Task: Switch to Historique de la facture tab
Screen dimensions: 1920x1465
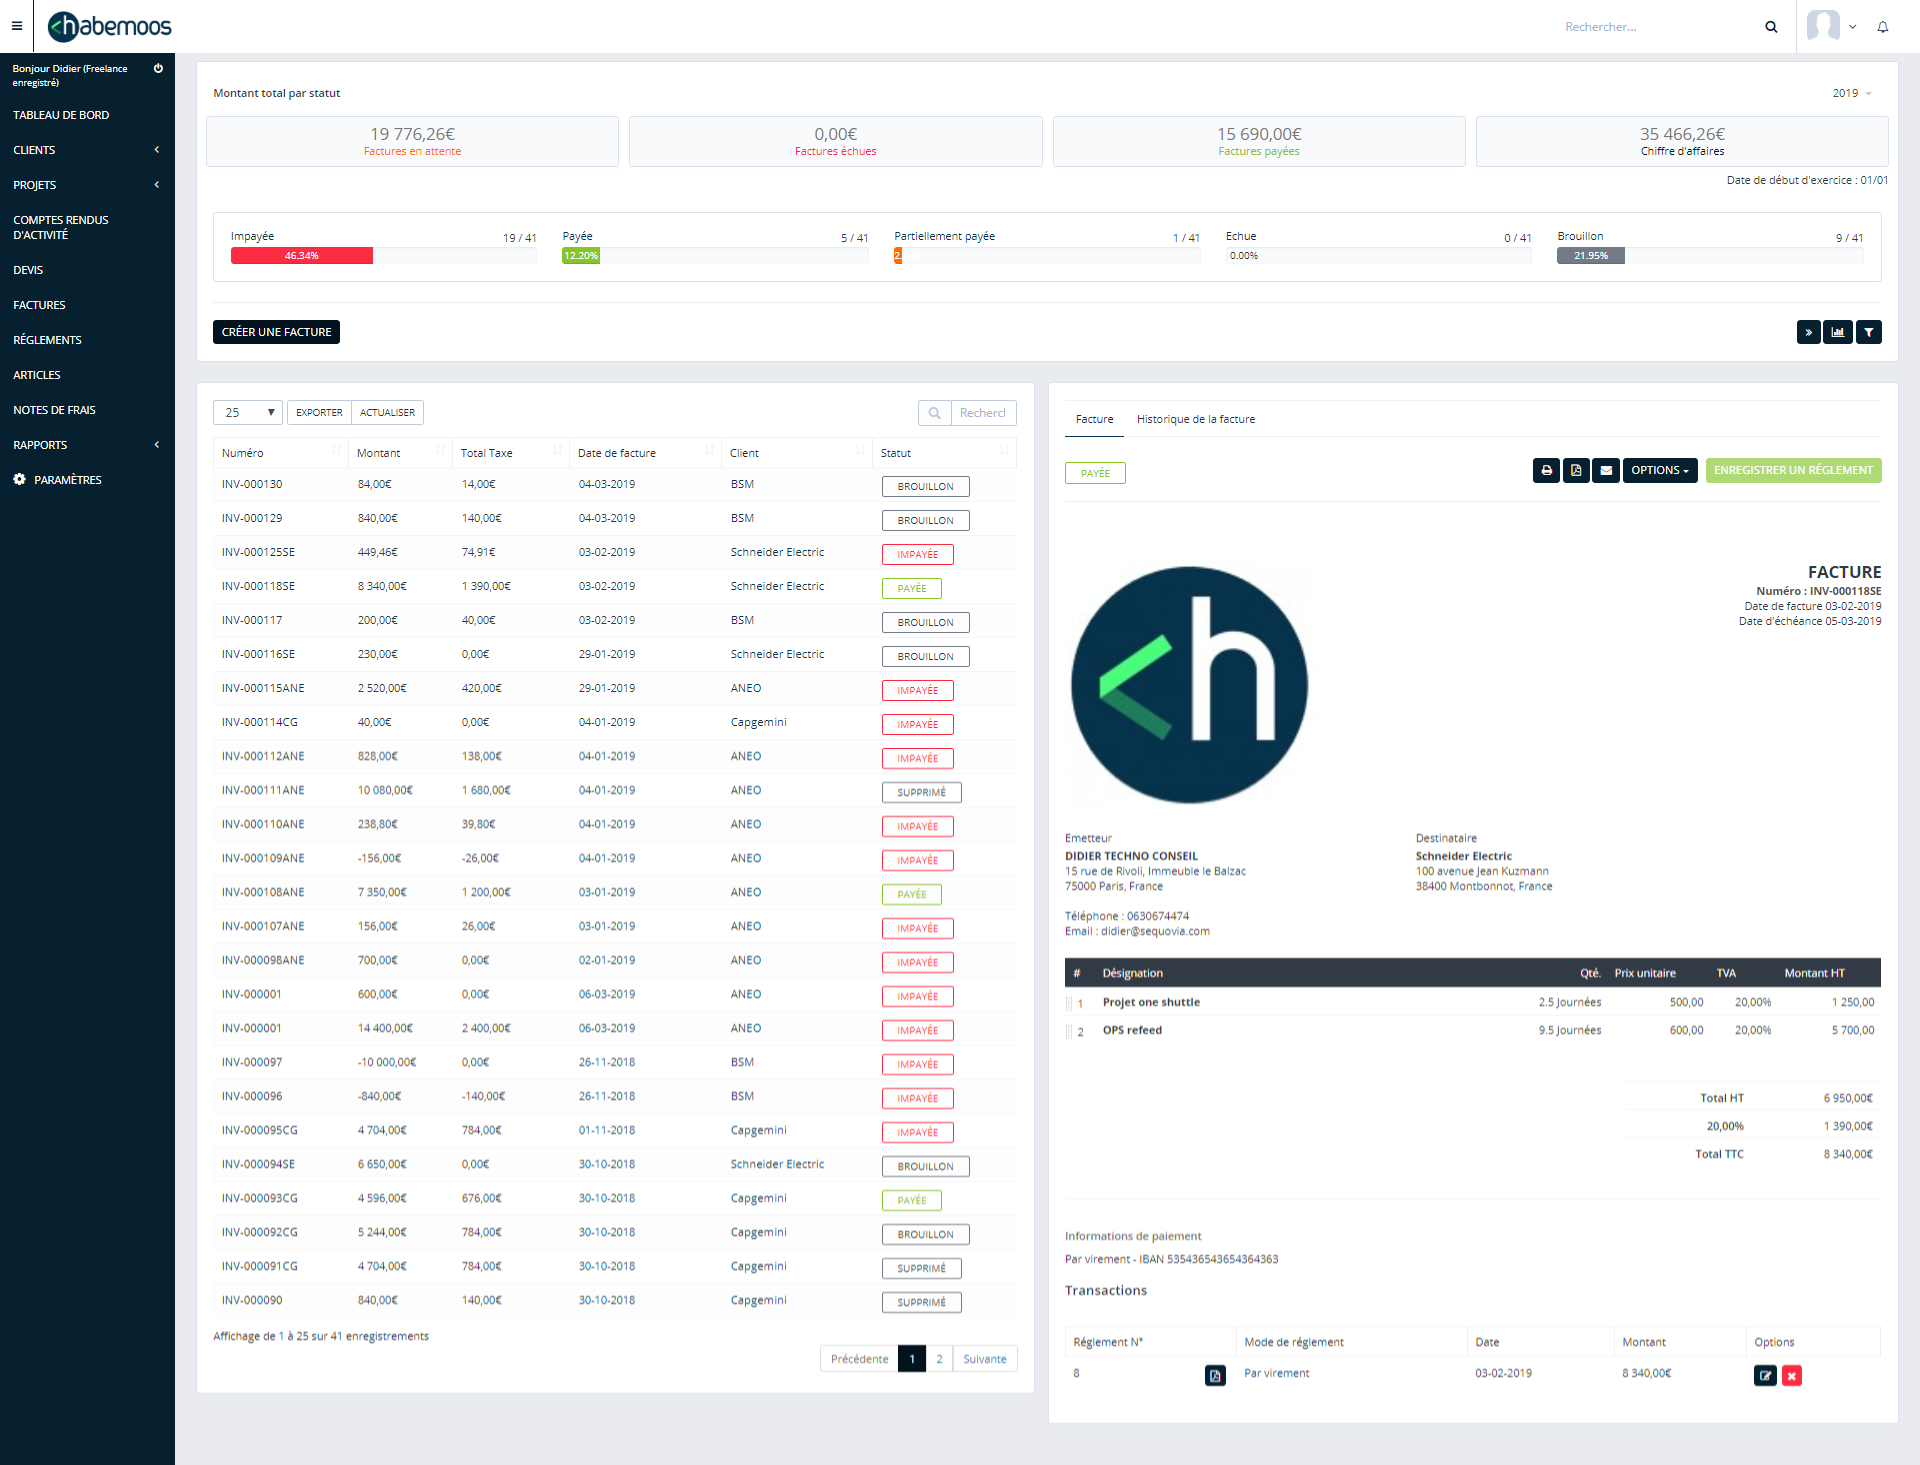Action: [x=1197, y=419]
